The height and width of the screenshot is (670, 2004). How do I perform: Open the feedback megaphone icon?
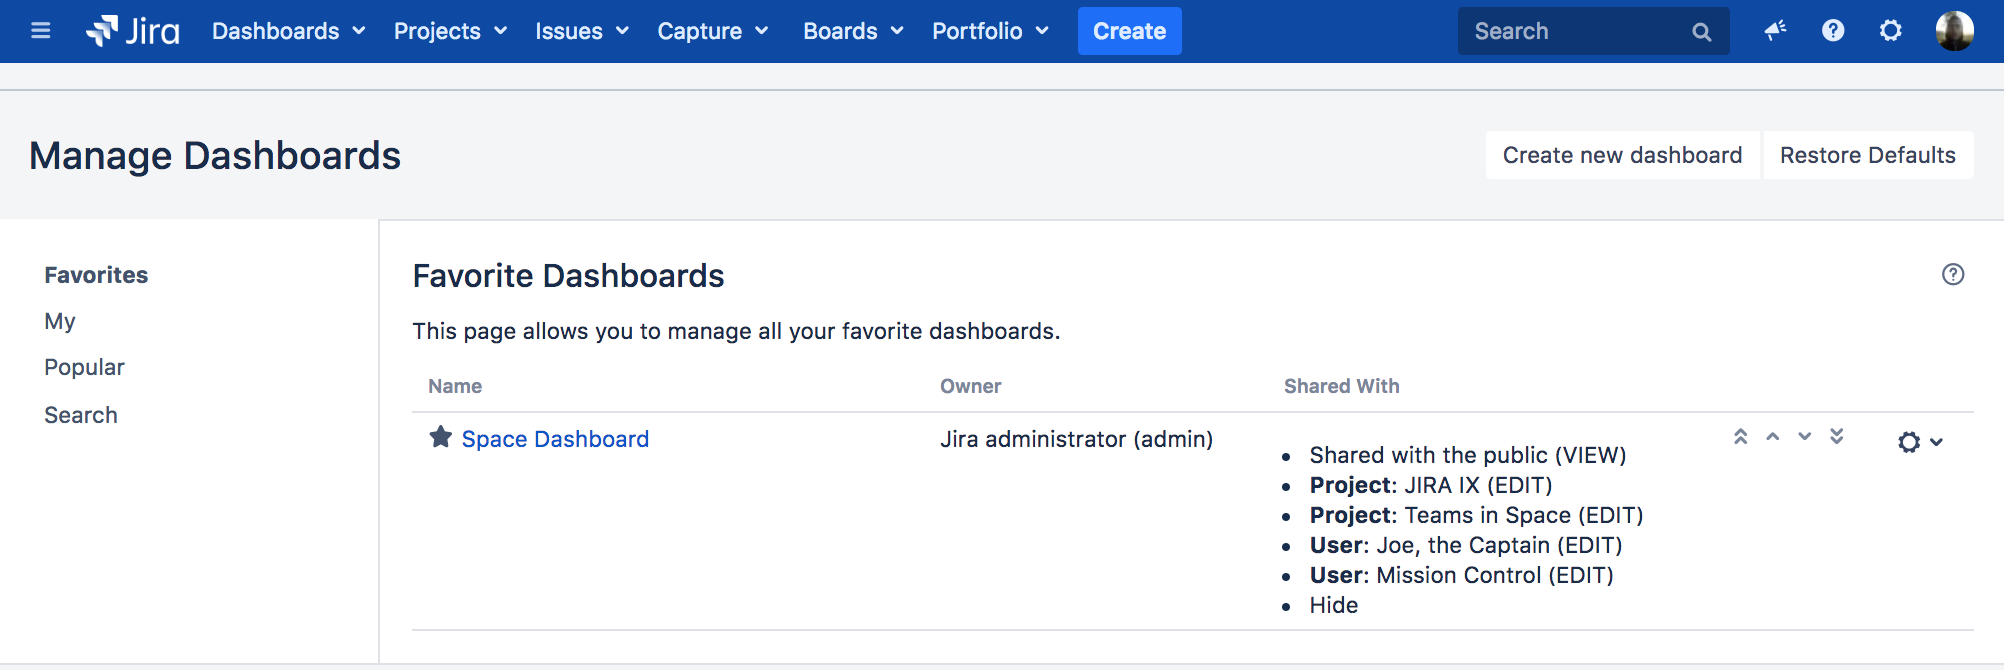pos(1775,31)
